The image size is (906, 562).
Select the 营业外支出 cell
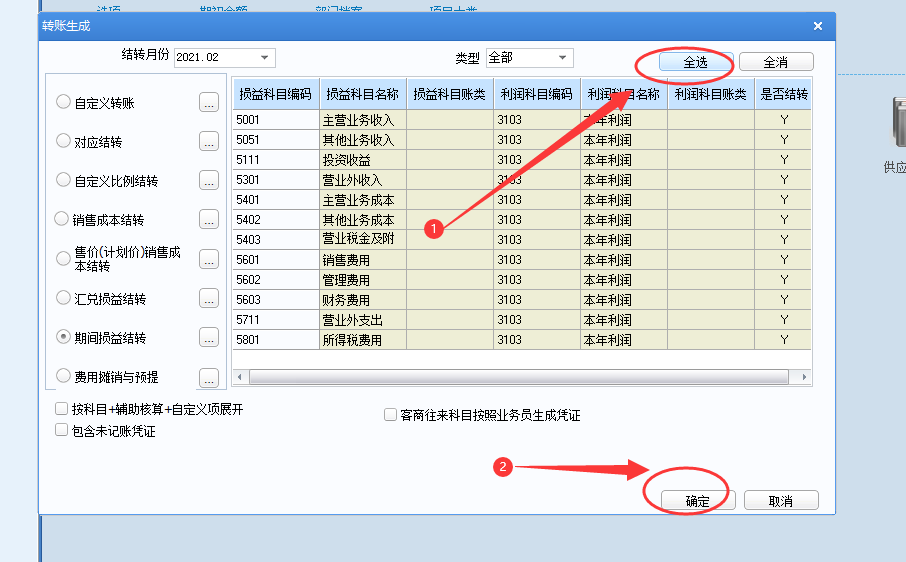[x=363, y=319]
